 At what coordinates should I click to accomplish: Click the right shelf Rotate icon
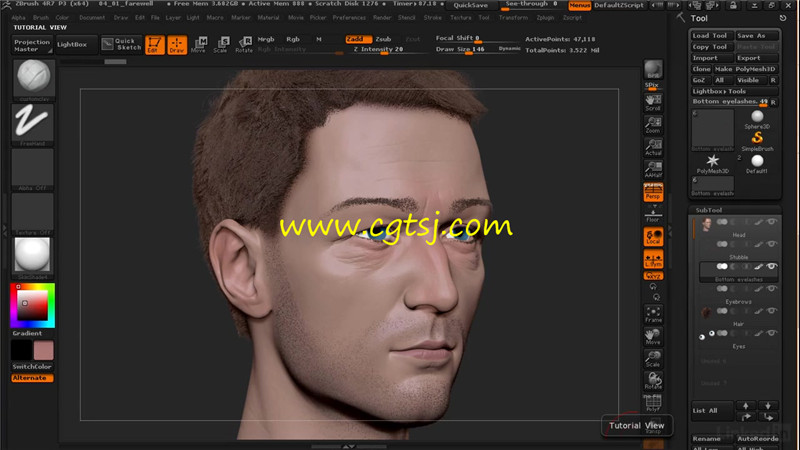(653, 381)
